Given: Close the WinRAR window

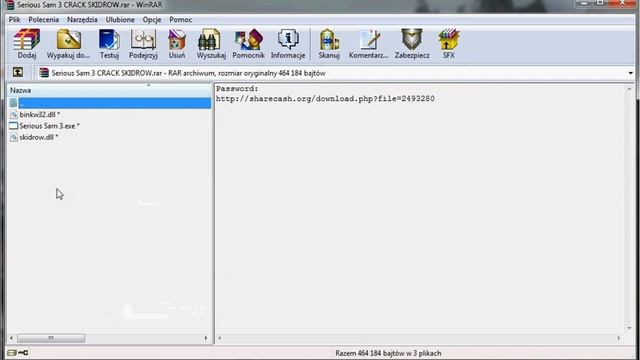Looking at the screenshot, I should point(623,3).
